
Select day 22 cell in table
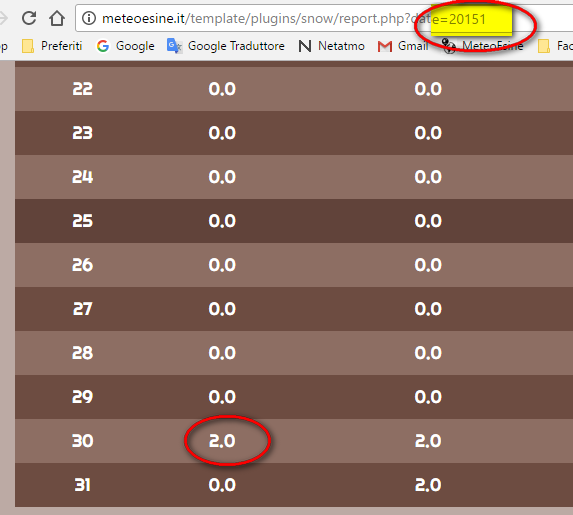[83, 89]
